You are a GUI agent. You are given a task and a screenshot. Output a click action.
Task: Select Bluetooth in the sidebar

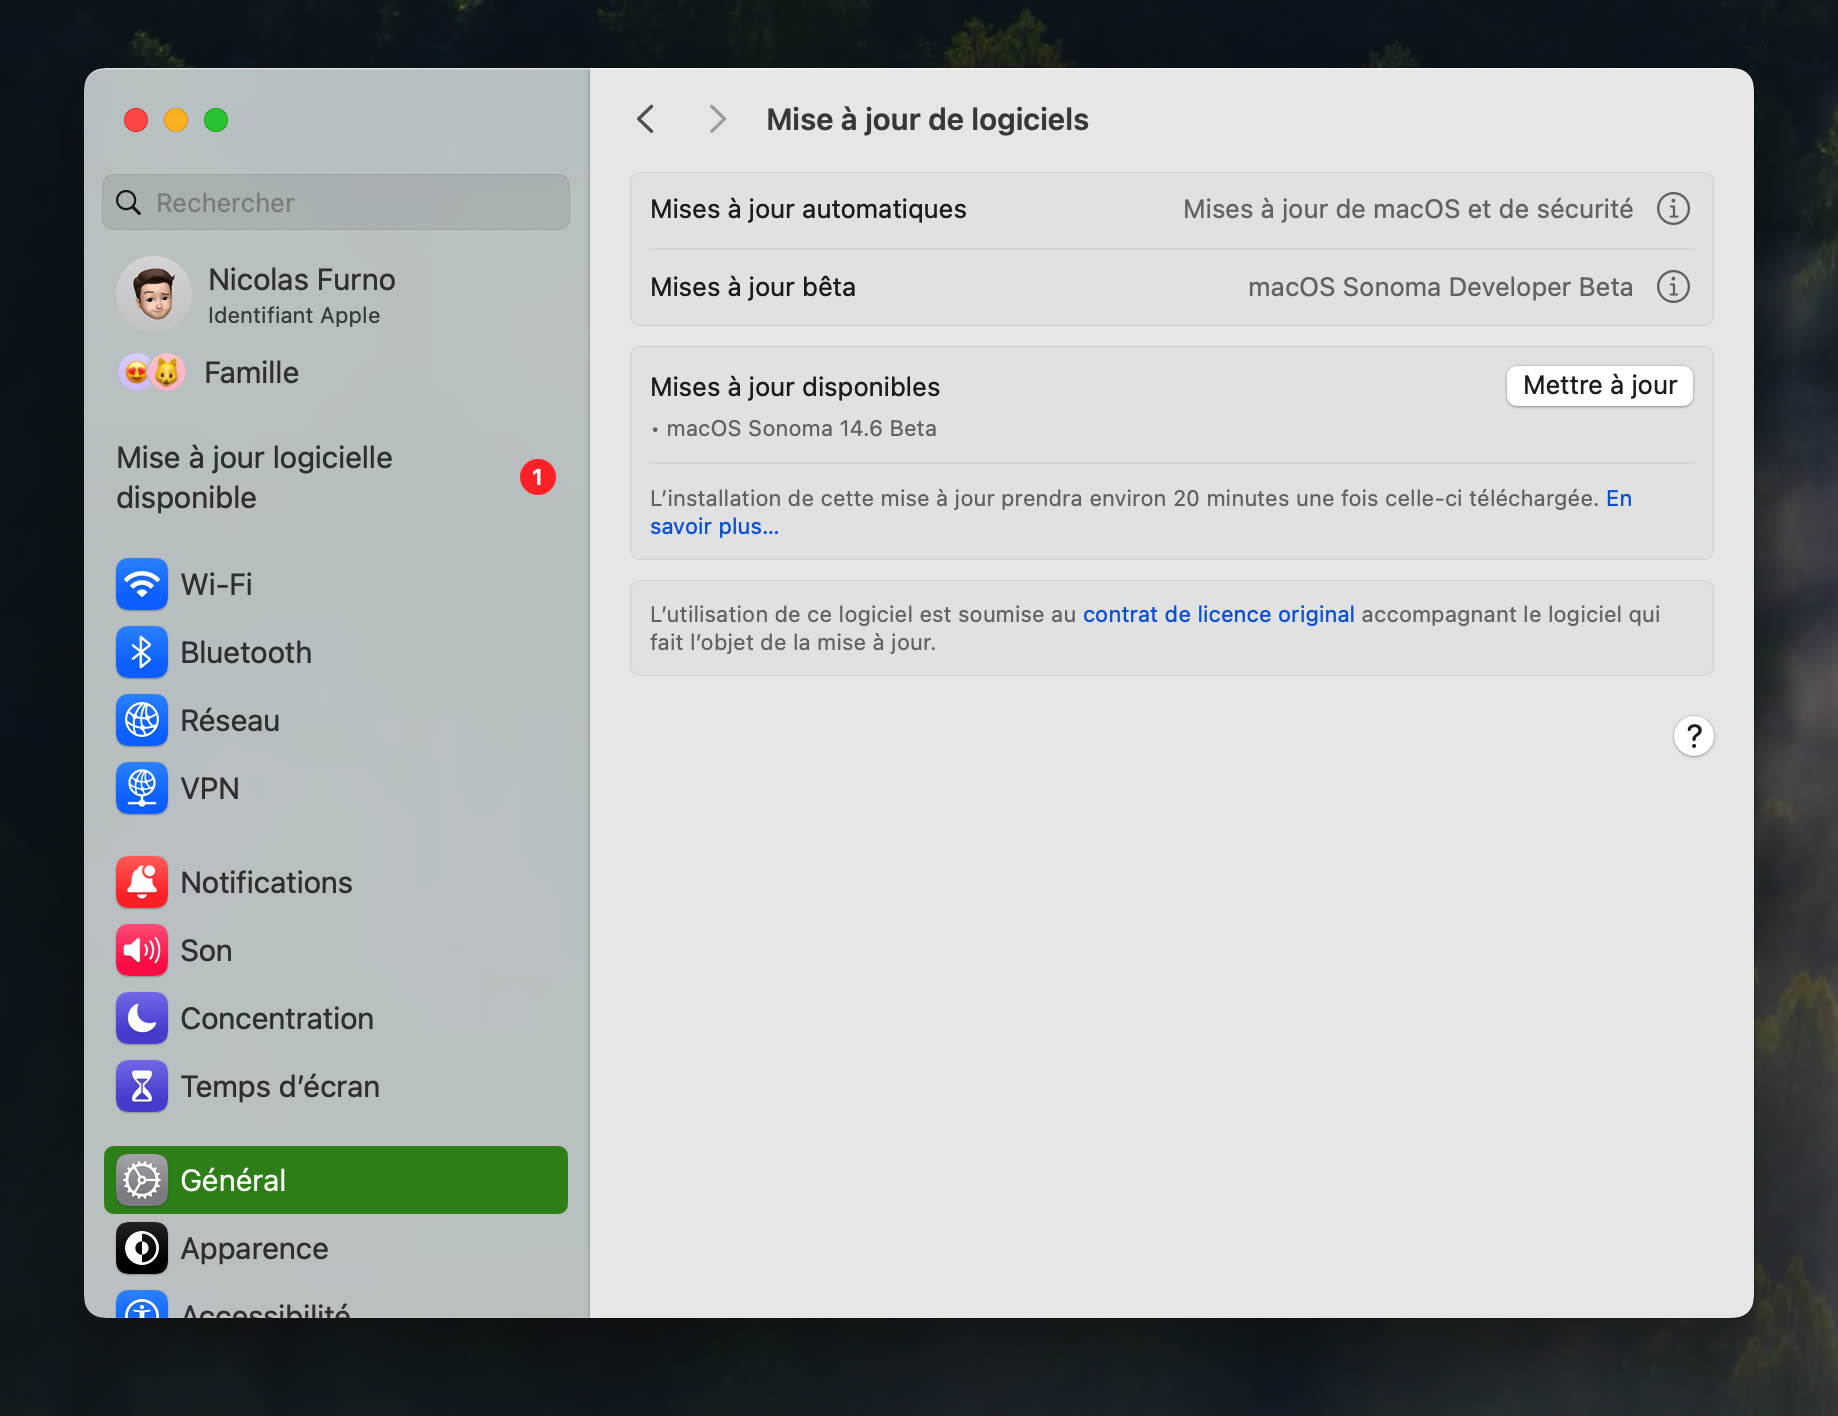coord(336,652)
